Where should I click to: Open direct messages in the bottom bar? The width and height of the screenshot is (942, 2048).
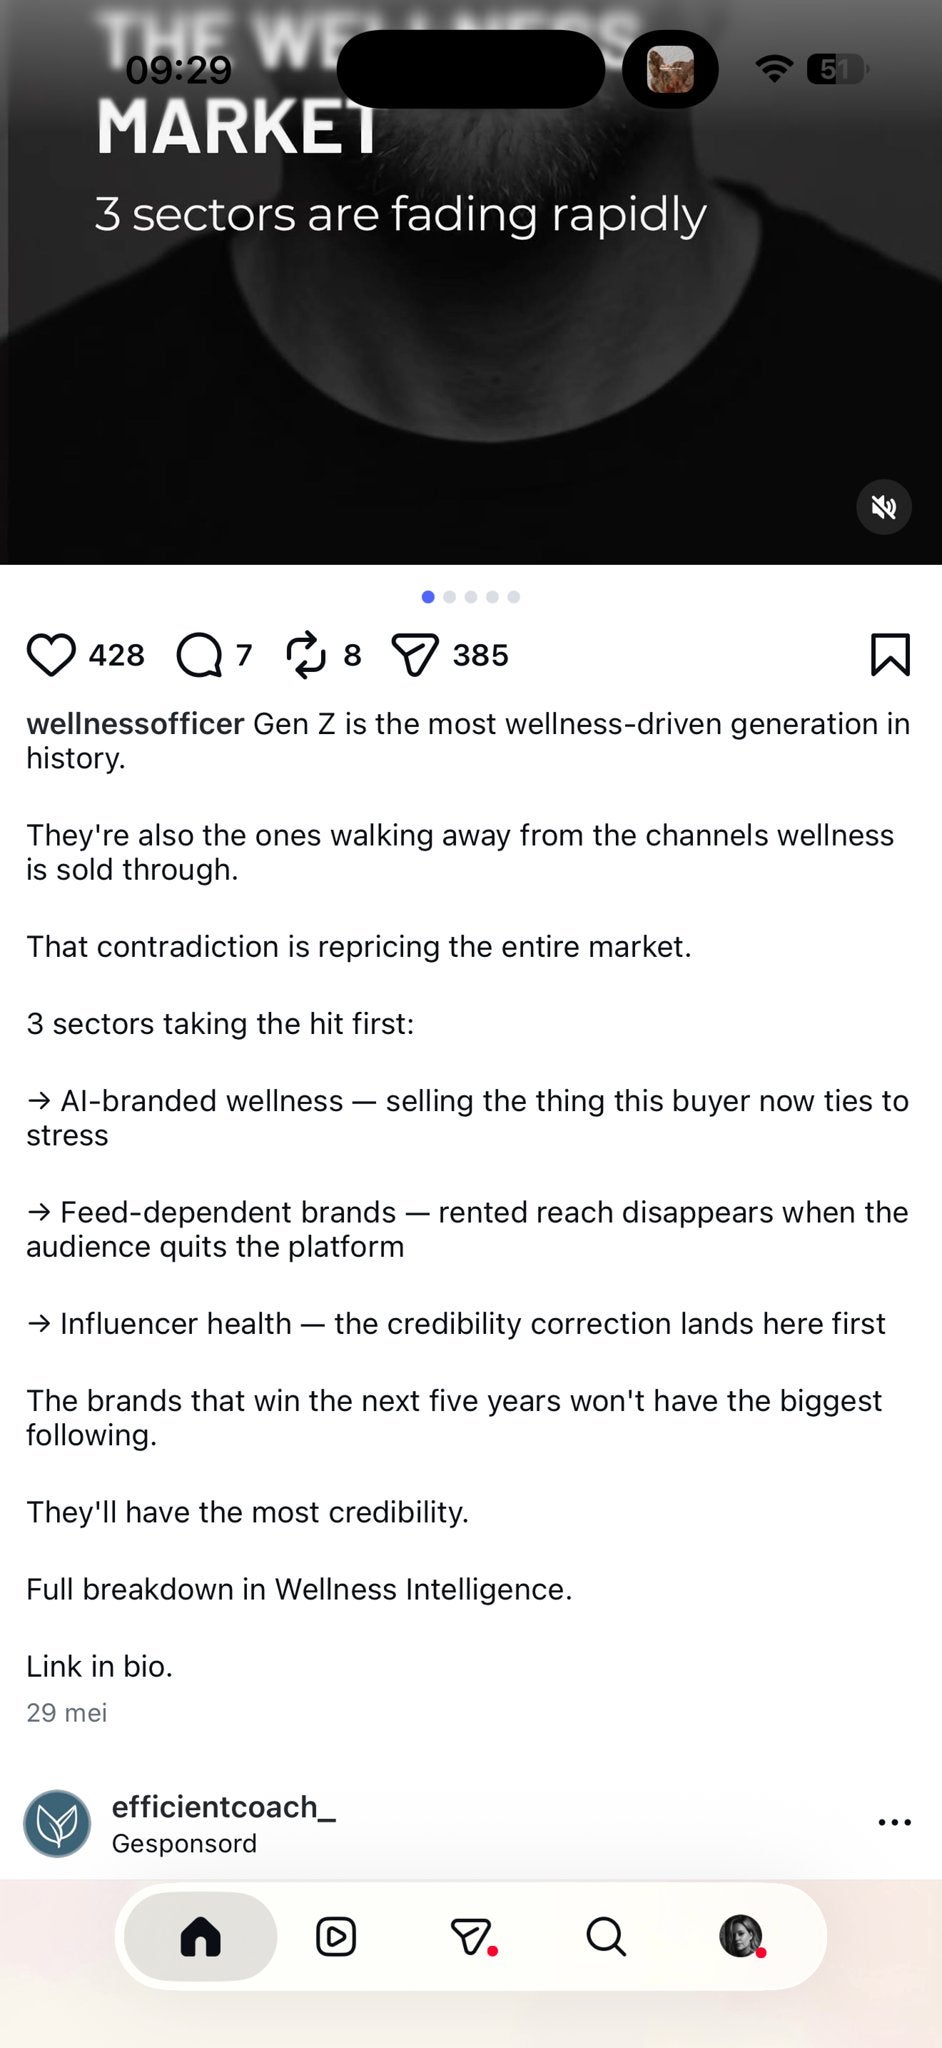pyautogui.click(x=471, y=1937)
